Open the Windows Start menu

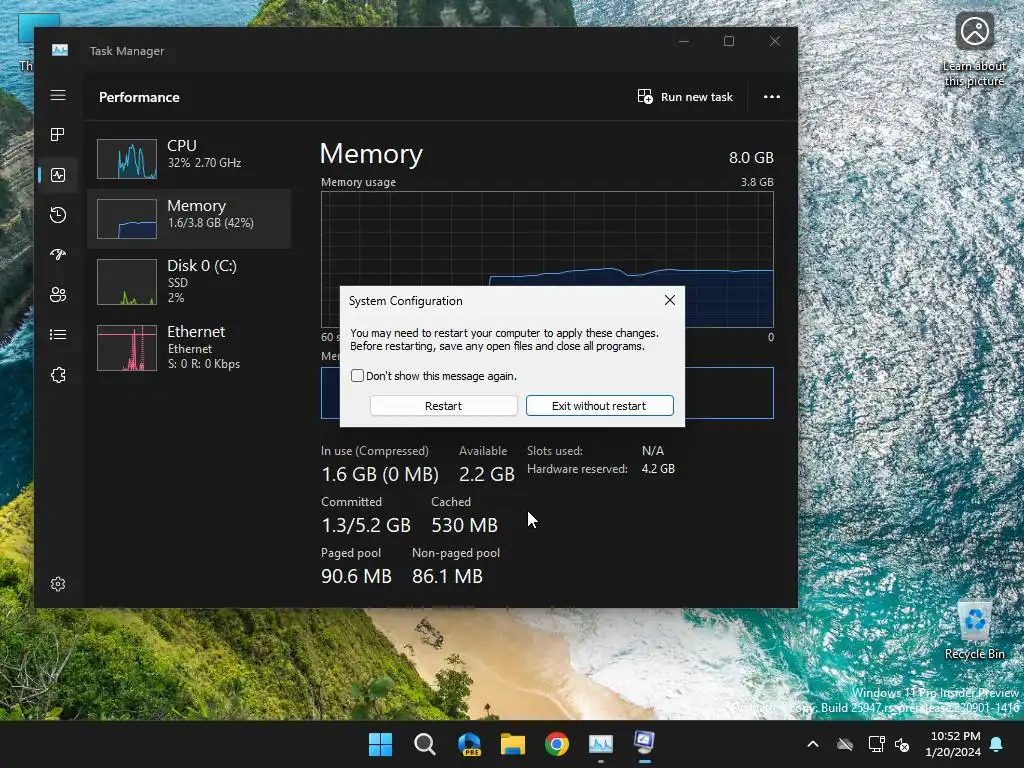point(380,744)
